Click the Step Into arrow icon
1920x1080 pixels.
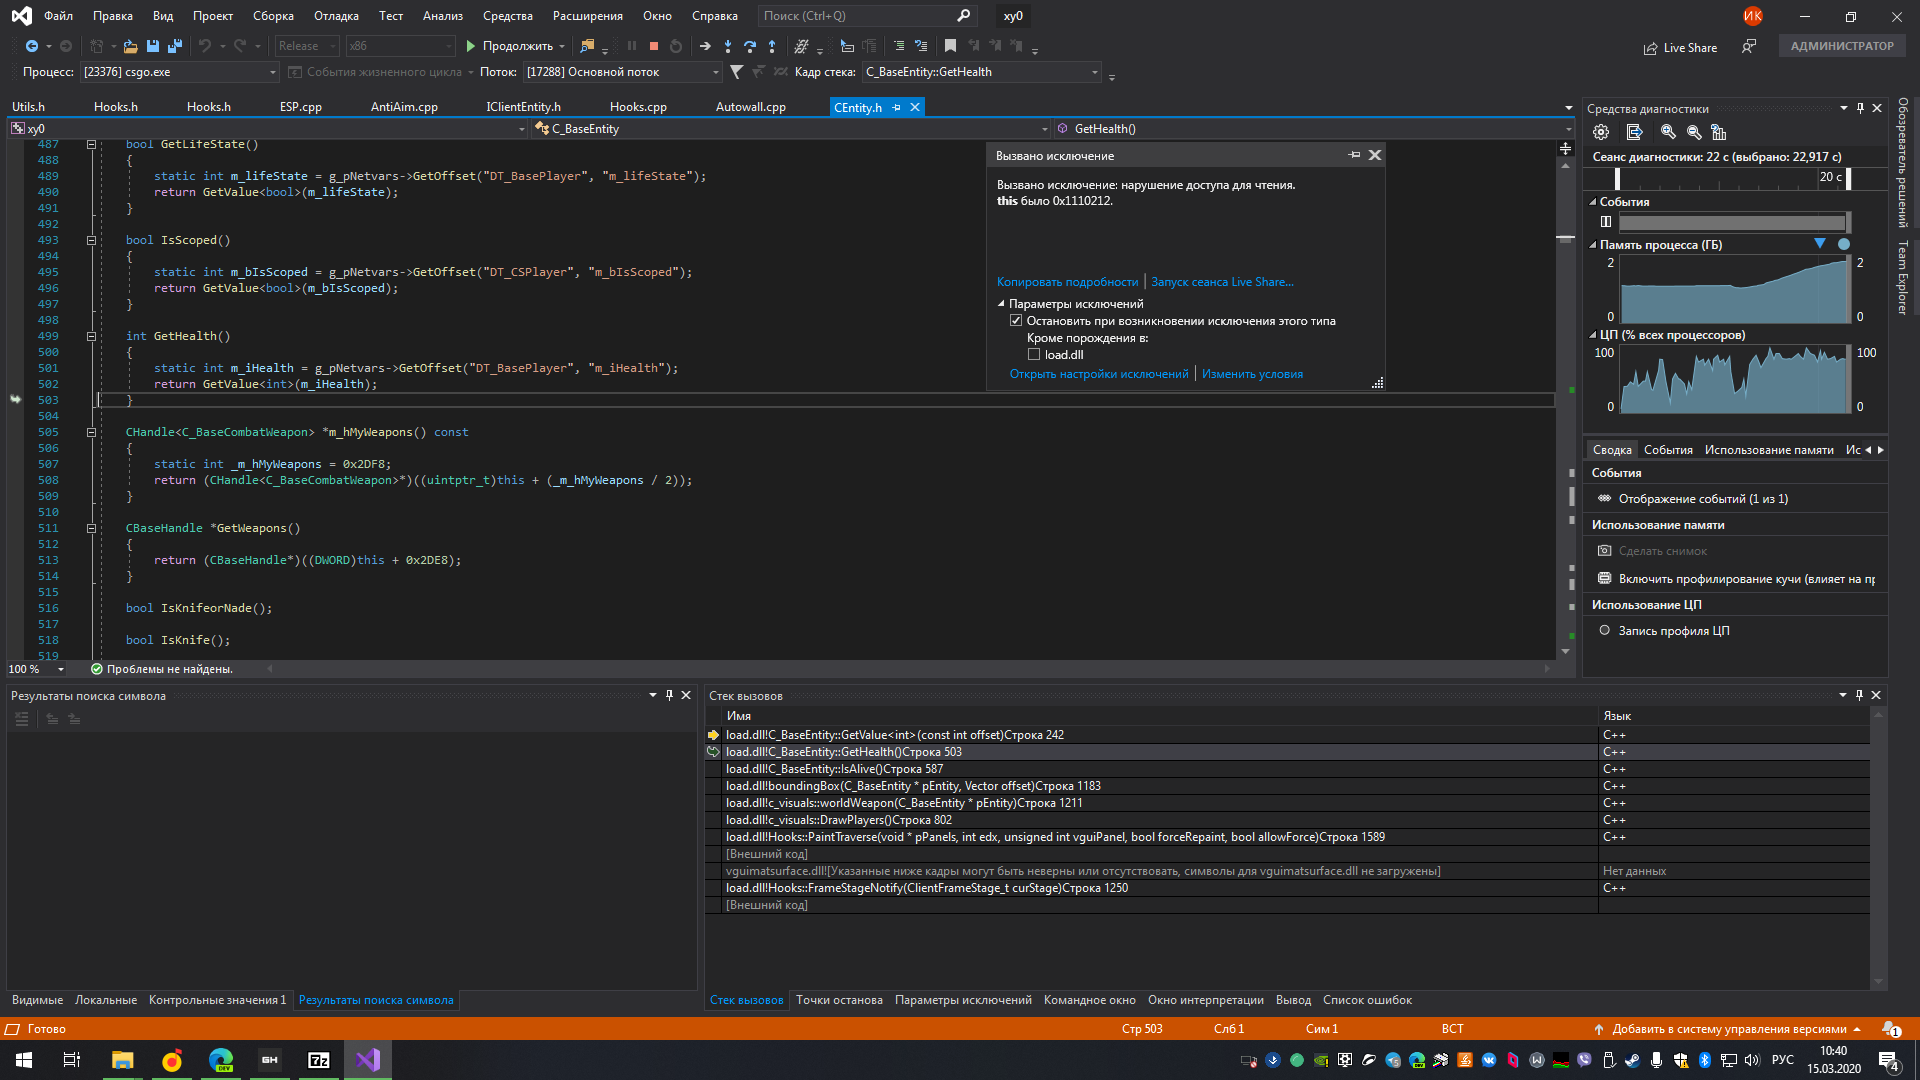coord(728,46)
